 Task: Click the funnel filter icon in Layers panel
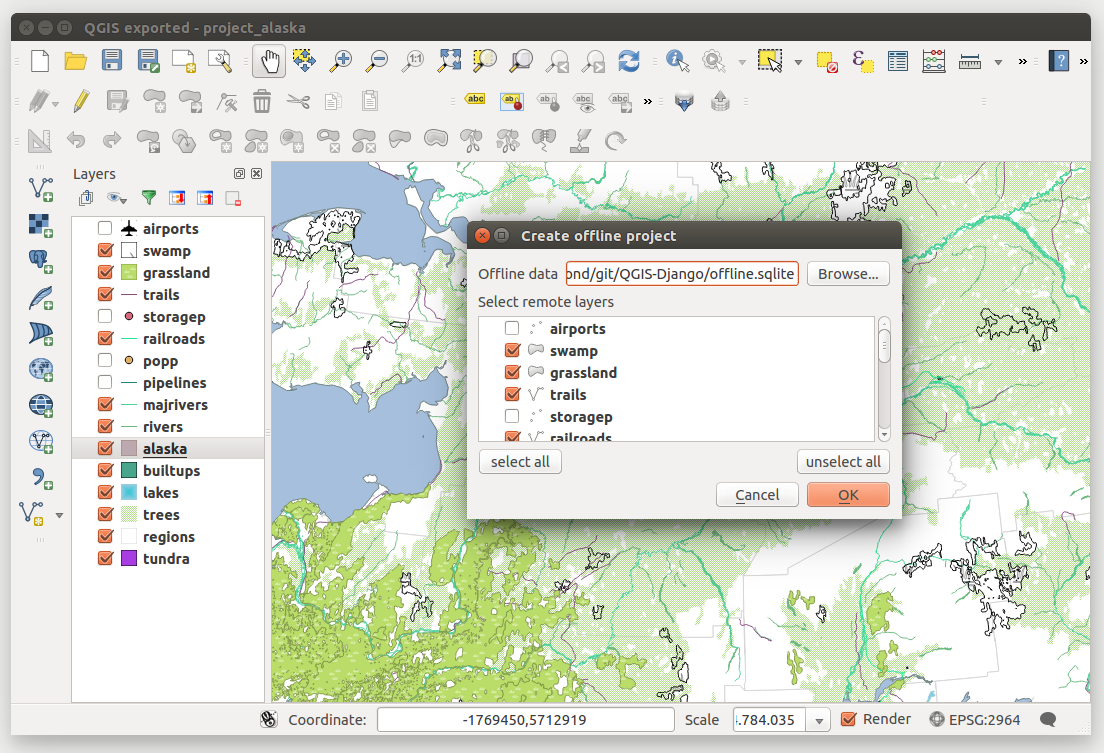point(148,198)
